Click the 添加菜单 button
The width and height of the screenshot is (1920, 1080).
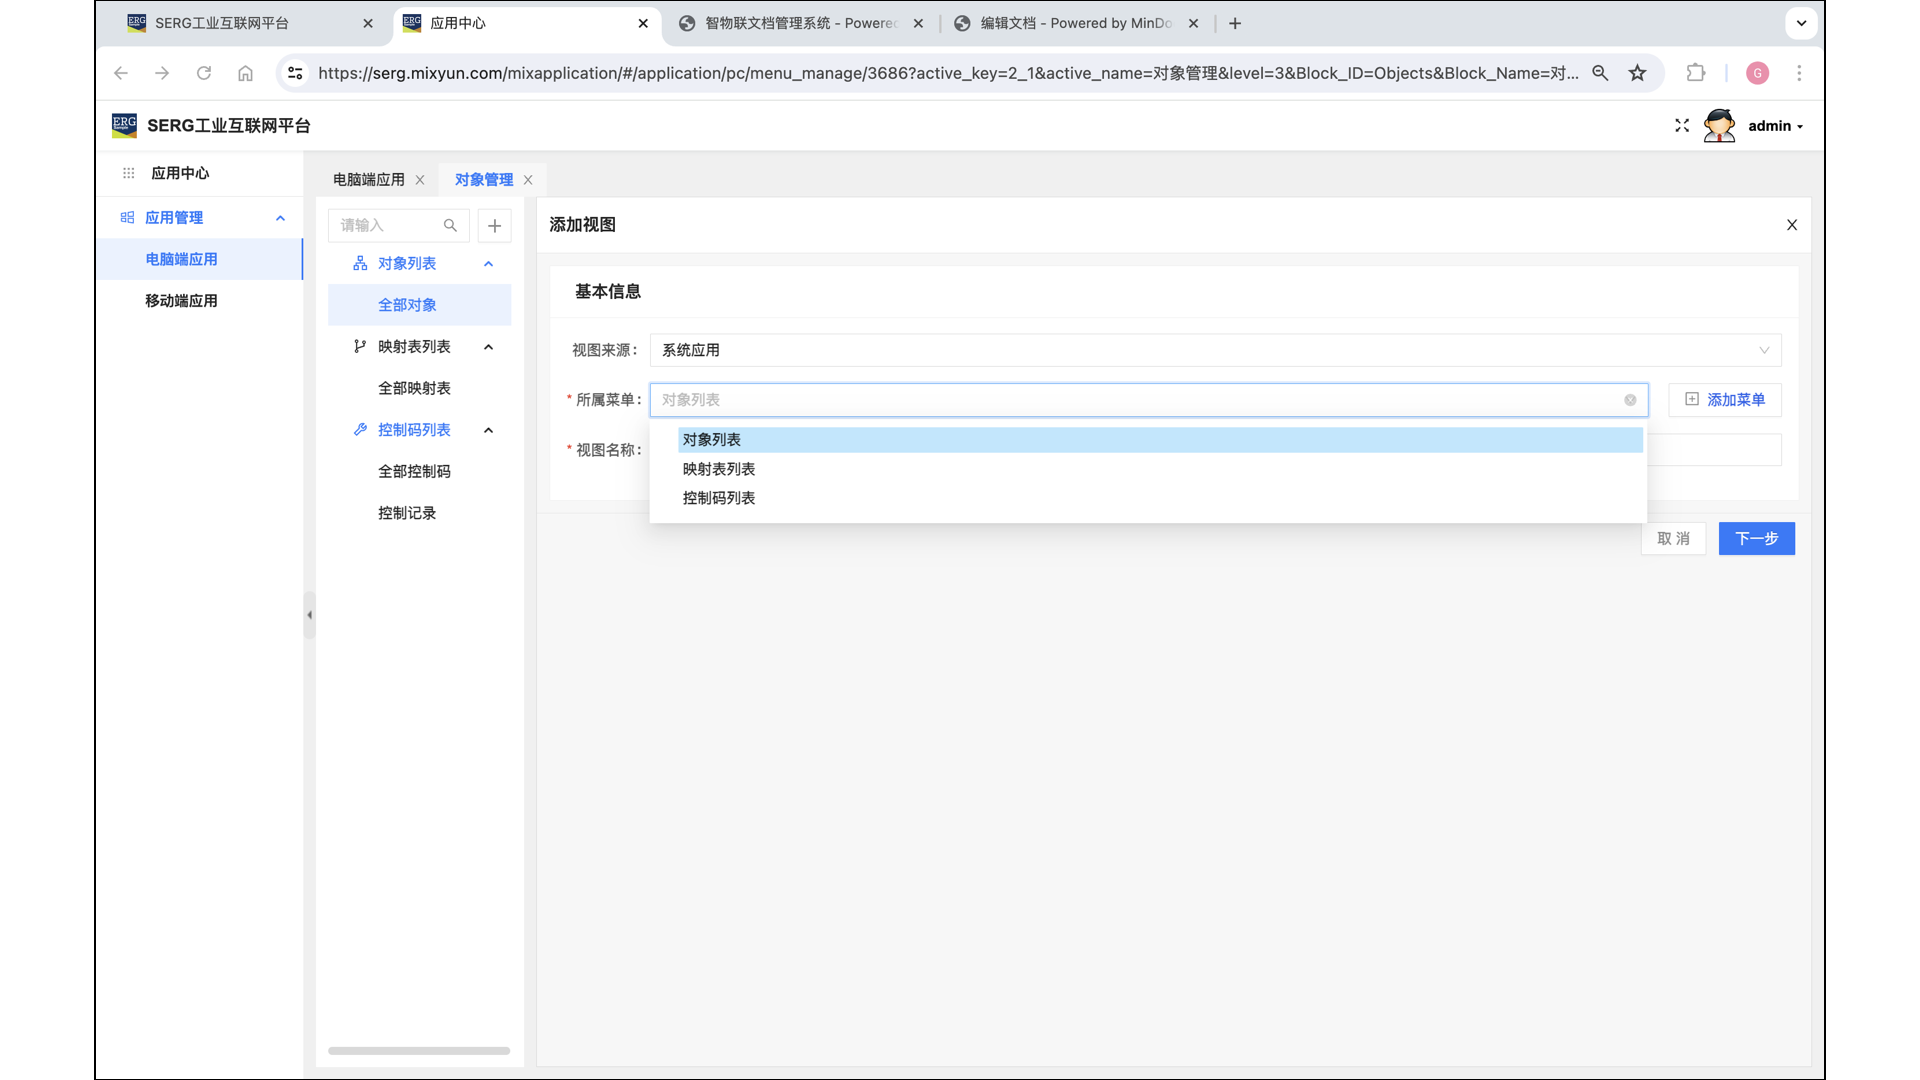(x=1725, y=400)
